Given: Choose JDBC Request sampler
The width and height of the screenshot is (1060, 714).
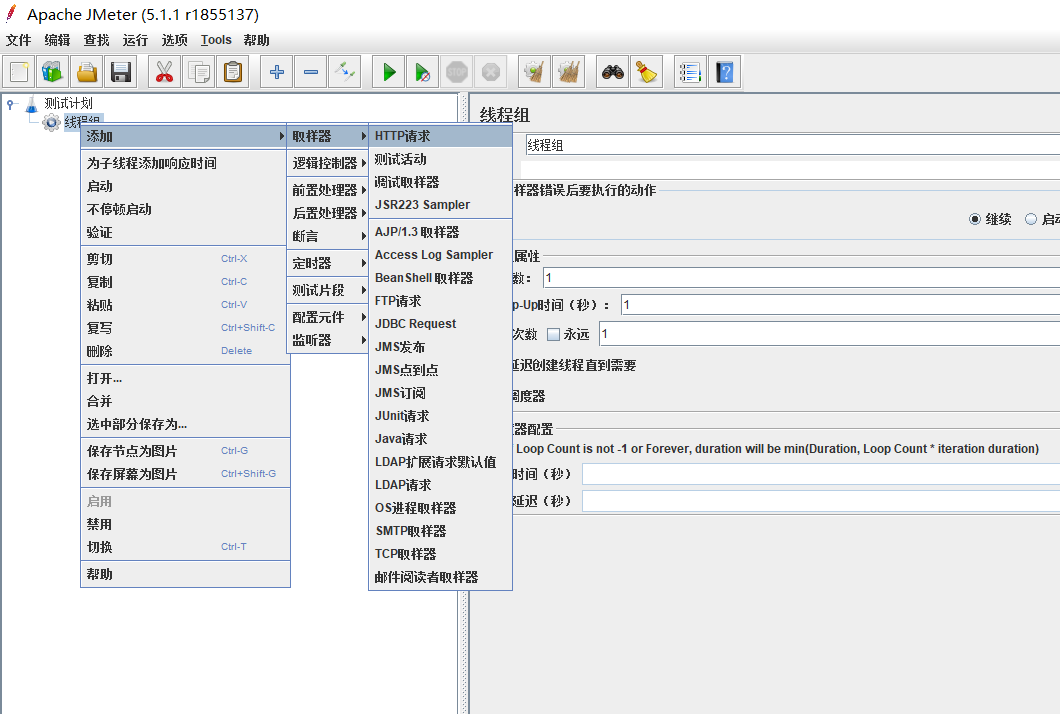Looking at the screenshot, I should click(440, 324).
